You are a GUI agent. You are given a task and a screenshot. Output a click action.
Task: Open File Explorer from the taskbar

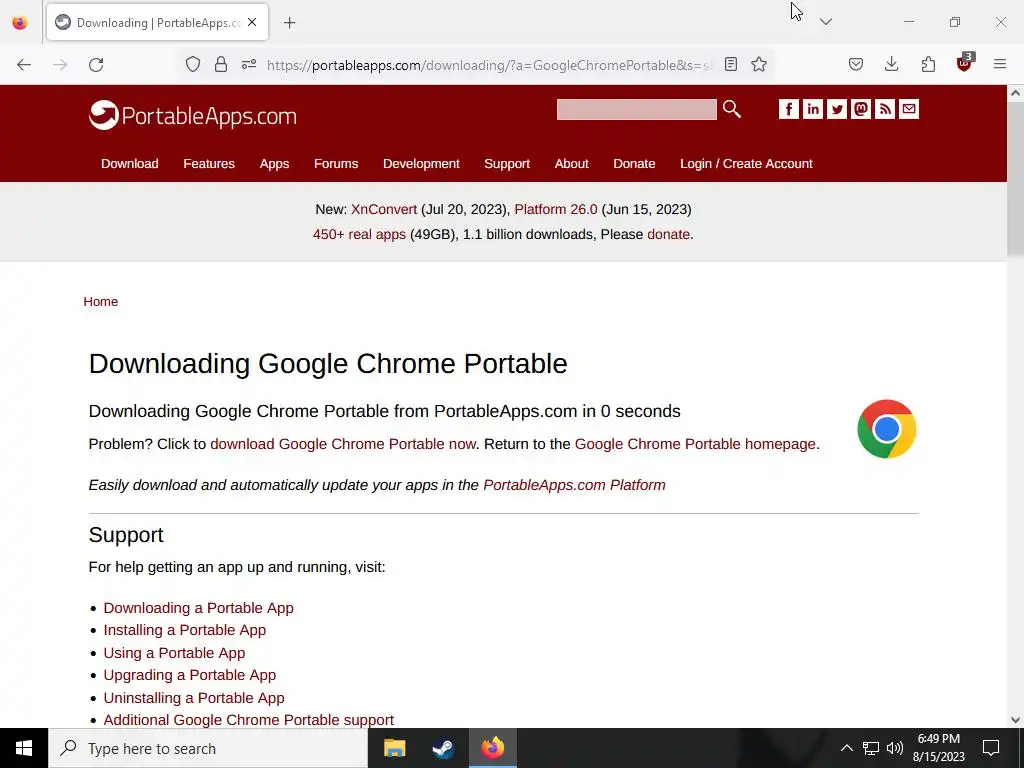(394, 748)
